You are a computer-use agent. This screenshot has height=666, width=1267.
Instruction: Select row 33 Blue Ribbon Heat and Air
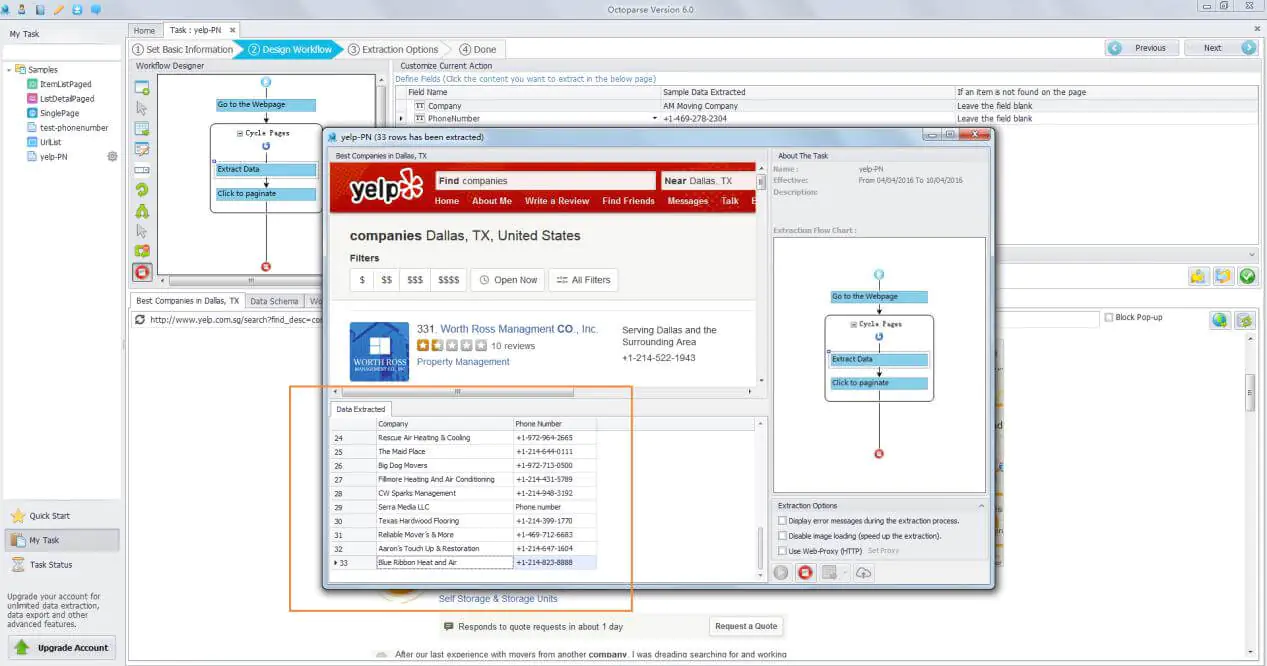pos(464,563)
